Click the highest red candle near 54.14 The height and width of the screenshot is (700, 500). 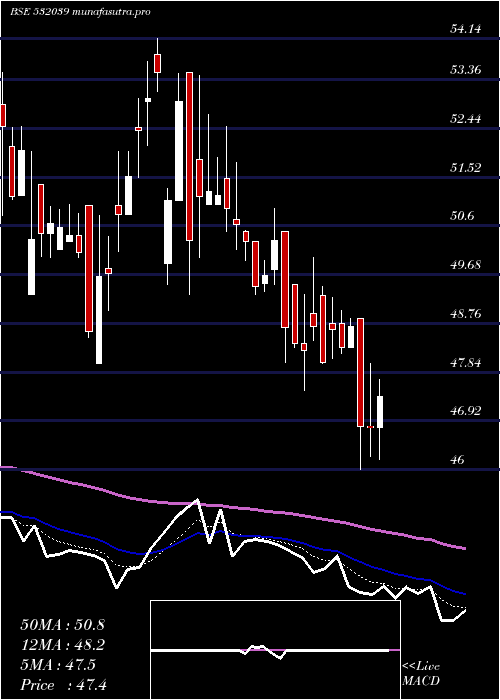(157, 63)
